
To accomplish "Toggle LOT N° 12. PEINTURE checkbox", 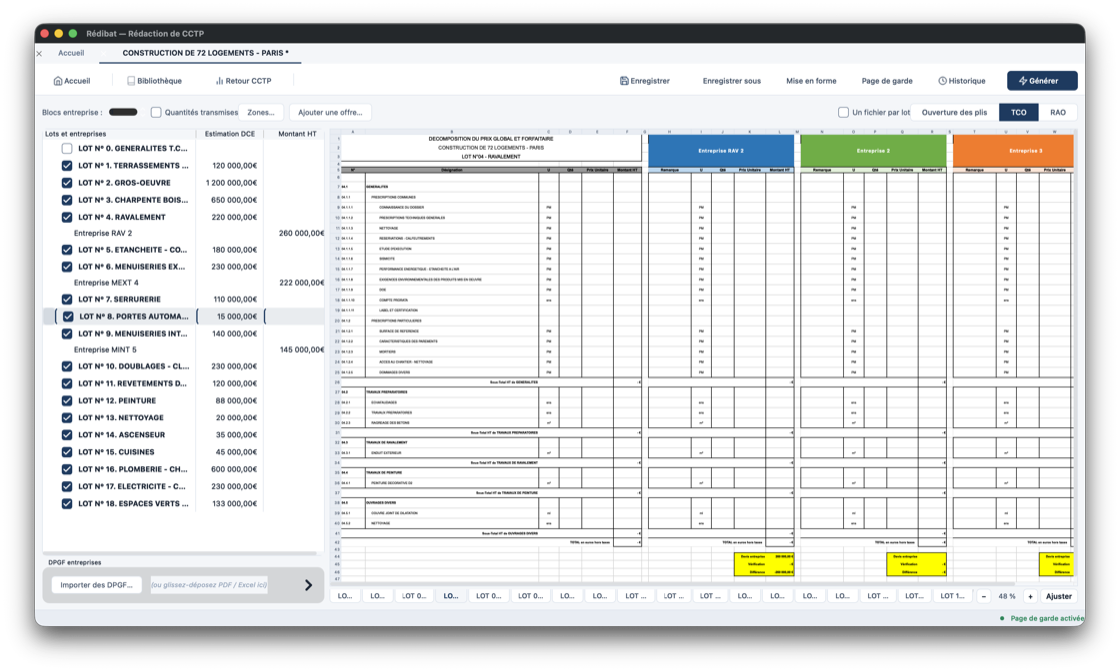I will click(x=67, y=401).
